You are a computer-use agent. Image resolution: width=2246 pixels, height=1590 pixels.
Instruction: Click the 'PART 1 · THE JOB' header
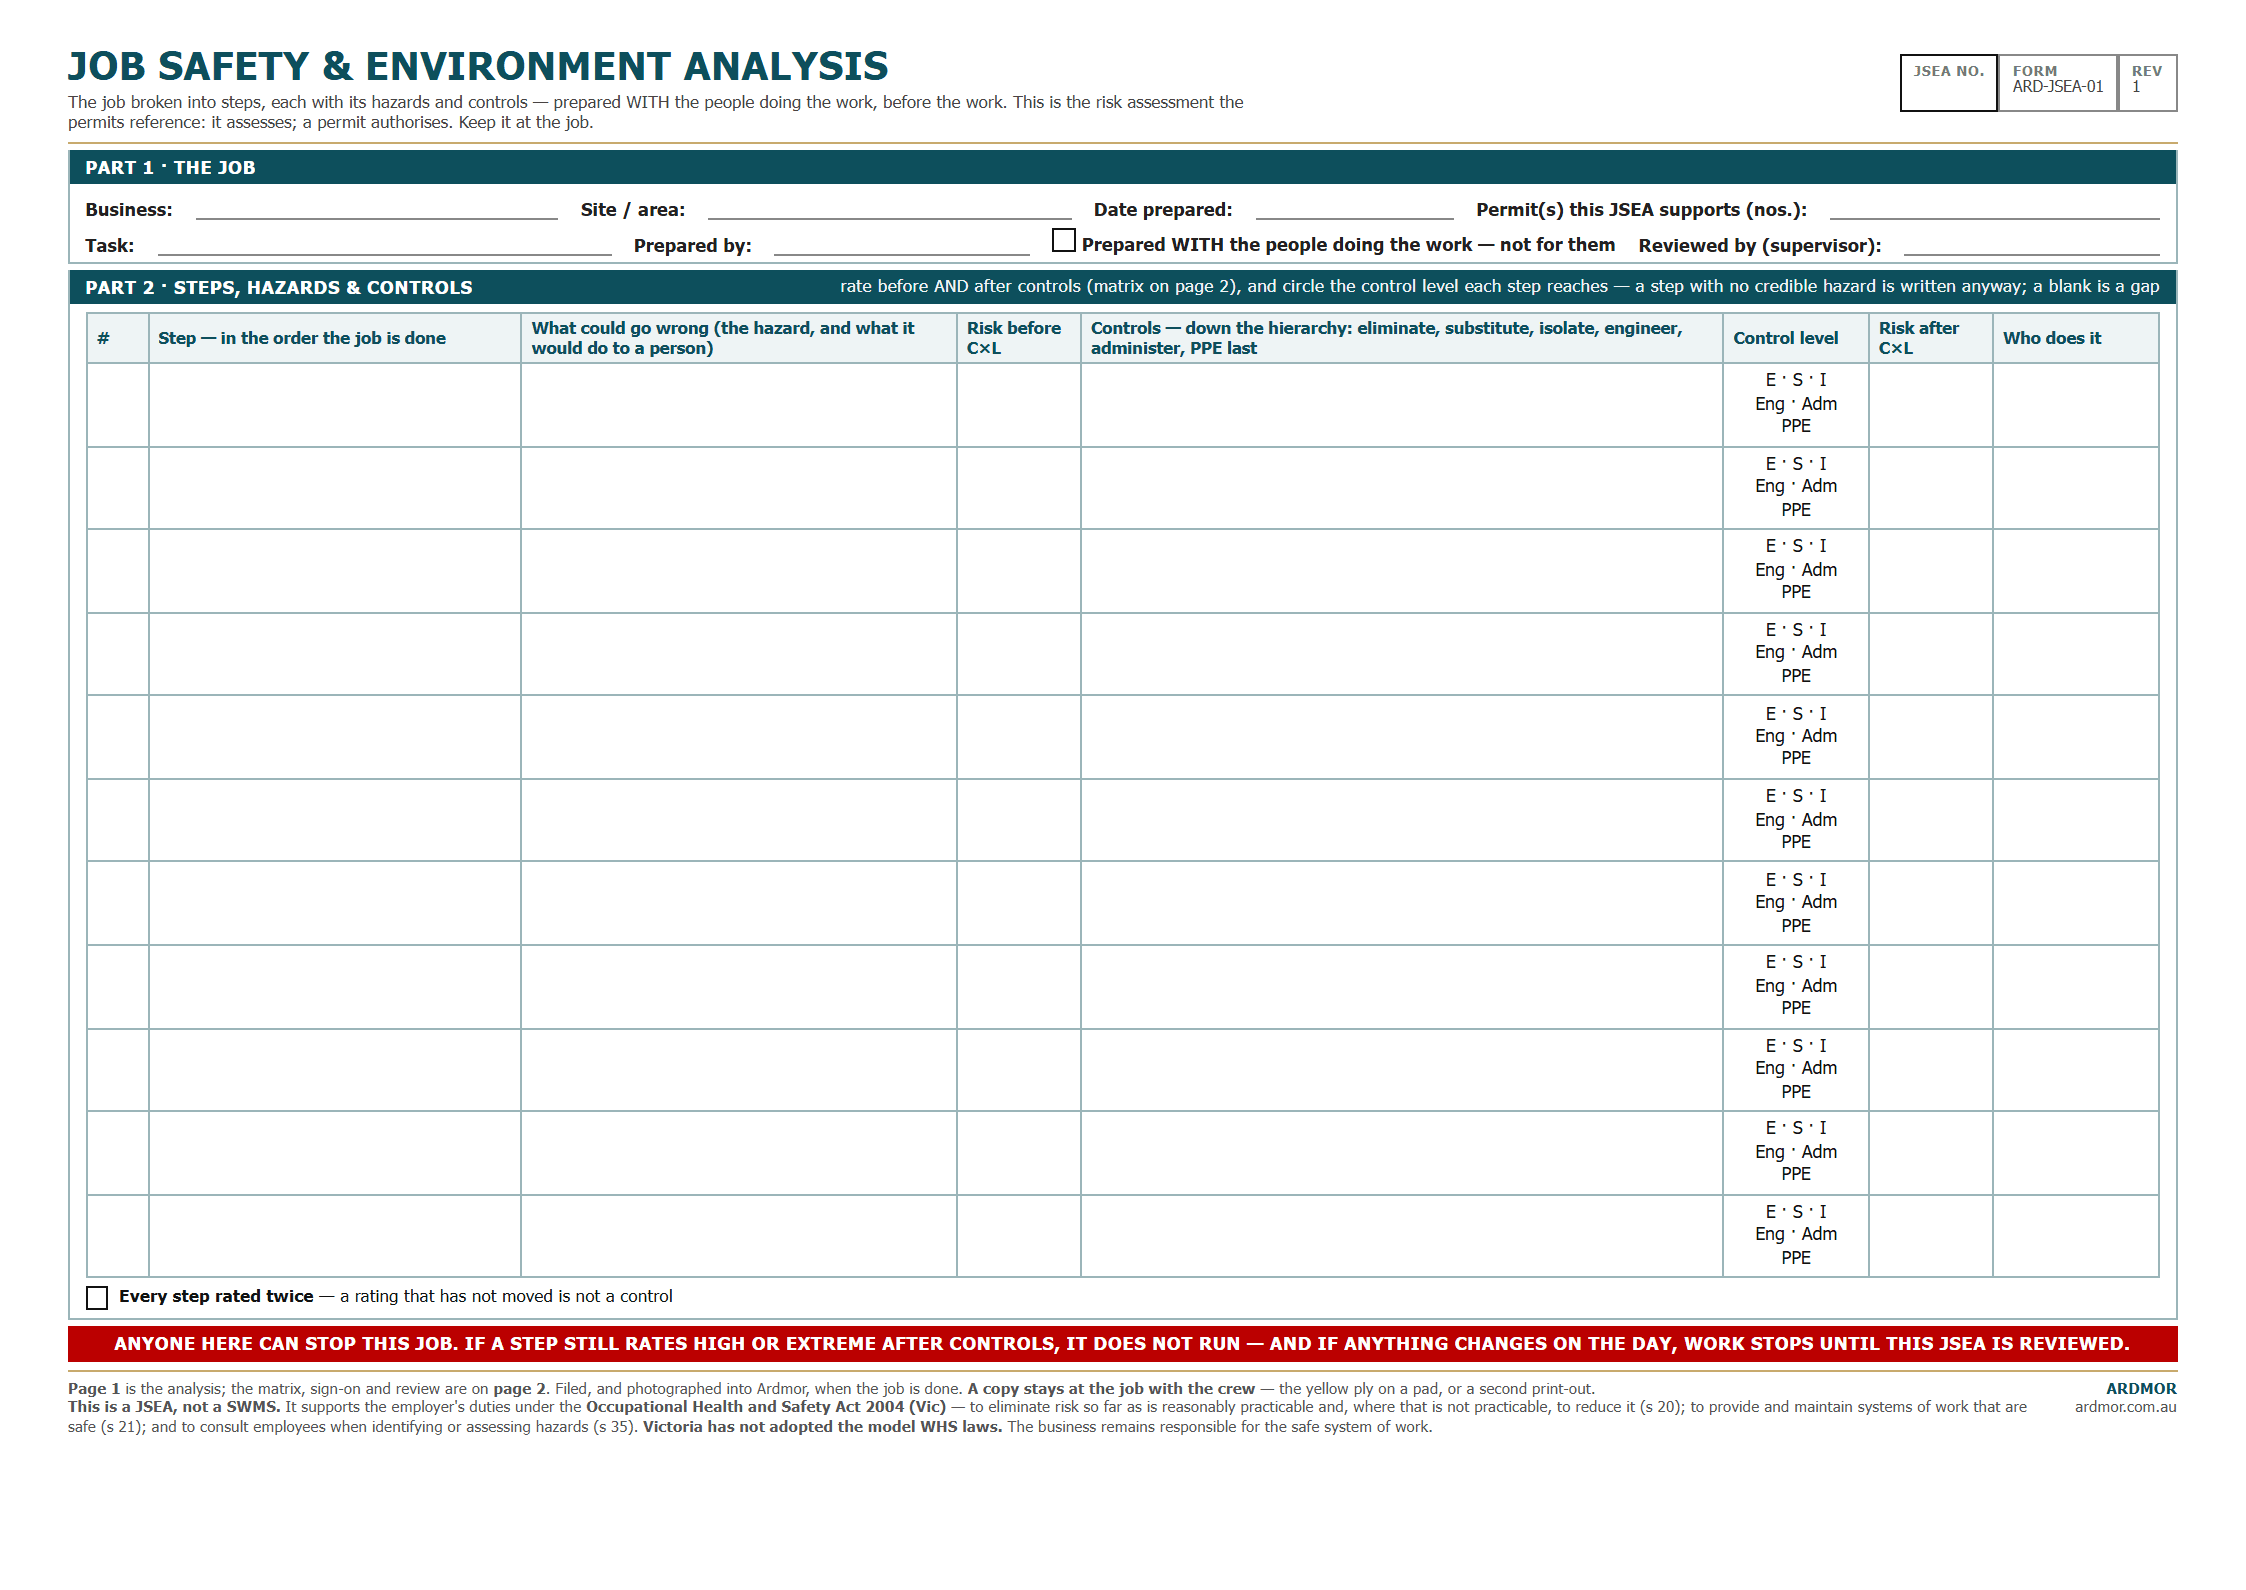[x=1122, y=168]
